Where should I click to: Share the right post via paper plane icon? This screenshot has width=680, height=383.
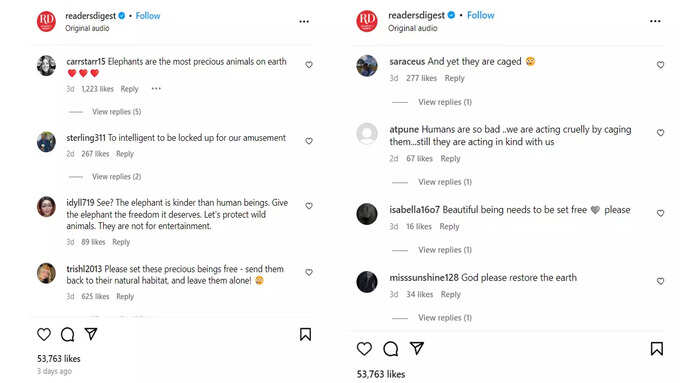416,348
